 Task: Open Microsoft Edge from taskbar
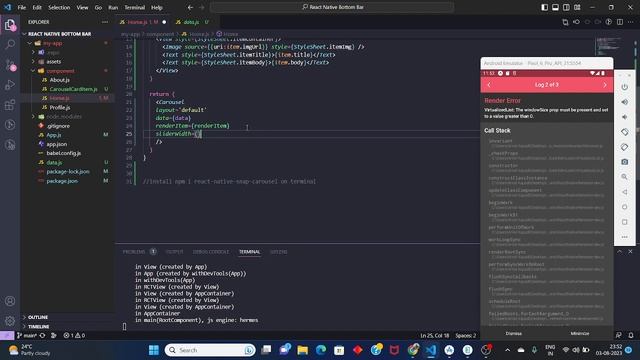(x=321, y=350)
